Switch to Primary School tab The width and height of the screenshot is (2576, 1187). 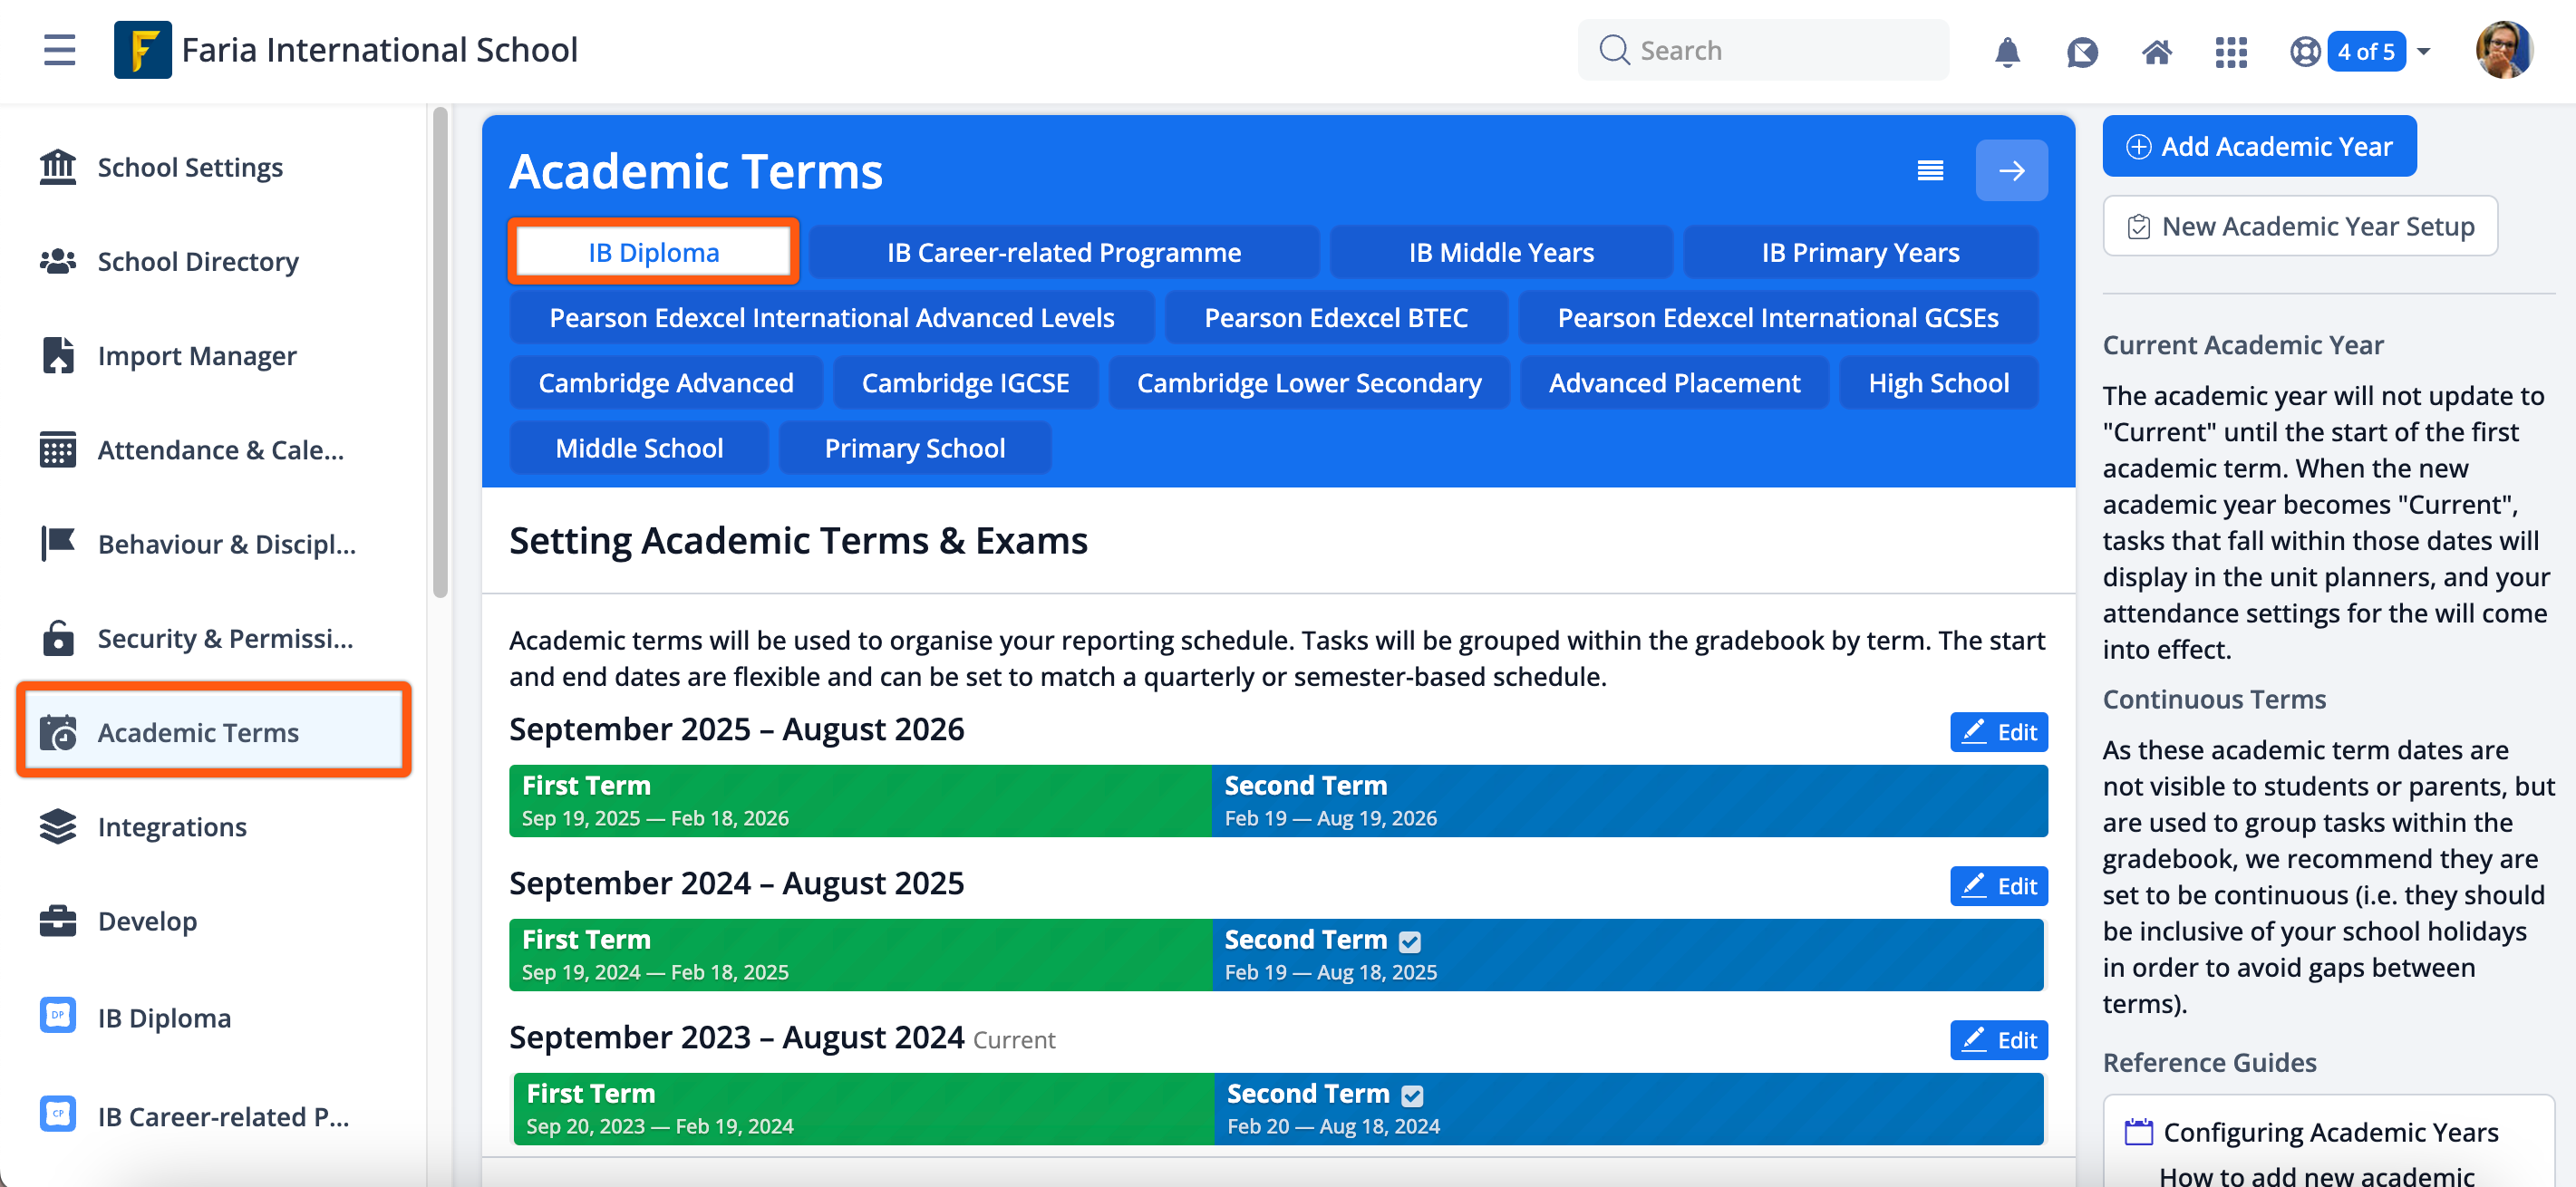[x=914, y=448]
